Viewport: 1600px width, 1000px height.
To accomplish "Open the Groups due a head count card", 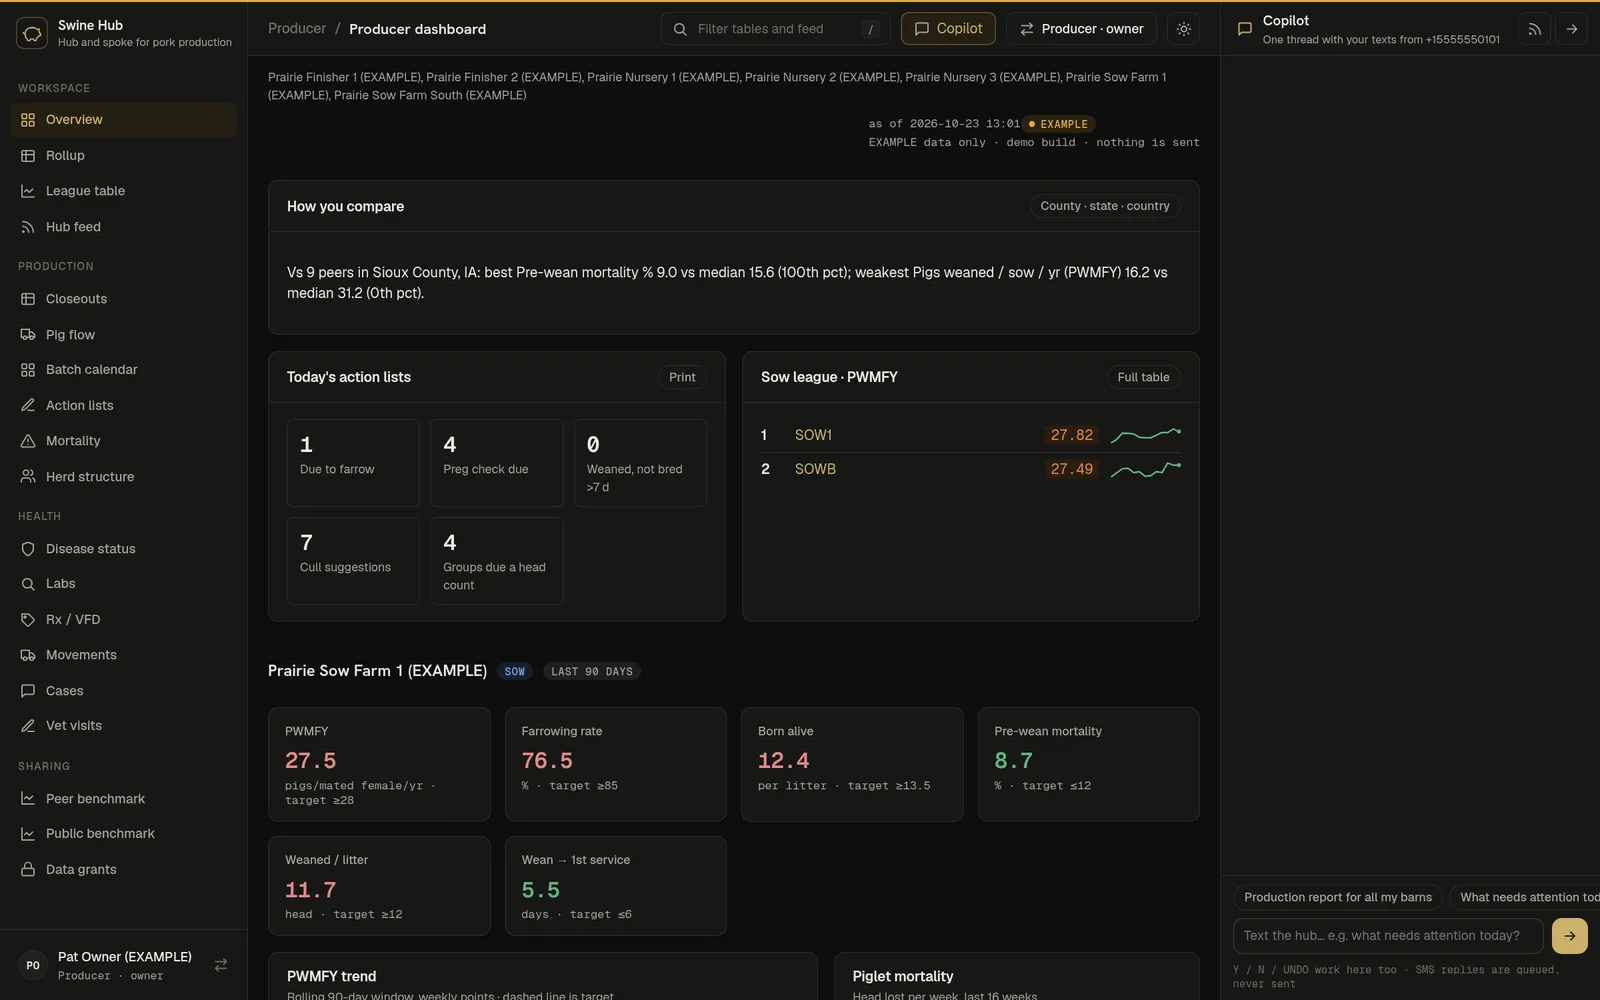I will tap(496, 561).
